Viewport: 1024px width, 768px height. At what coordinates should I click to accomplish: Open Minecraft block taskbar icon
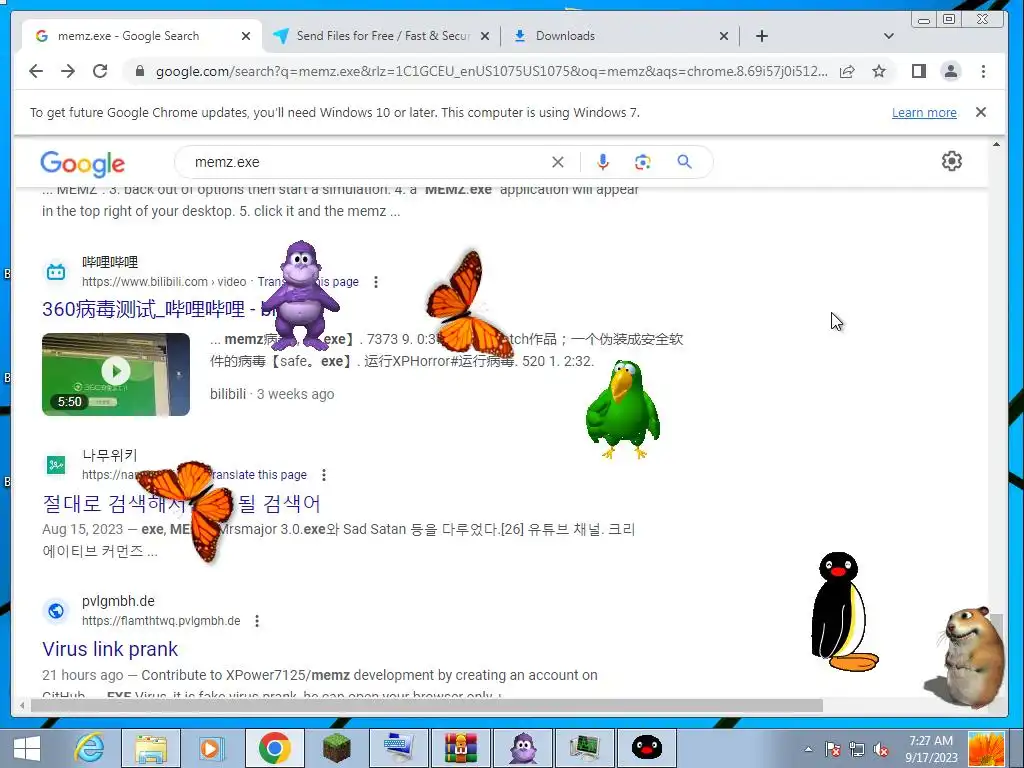pos(336,748)
